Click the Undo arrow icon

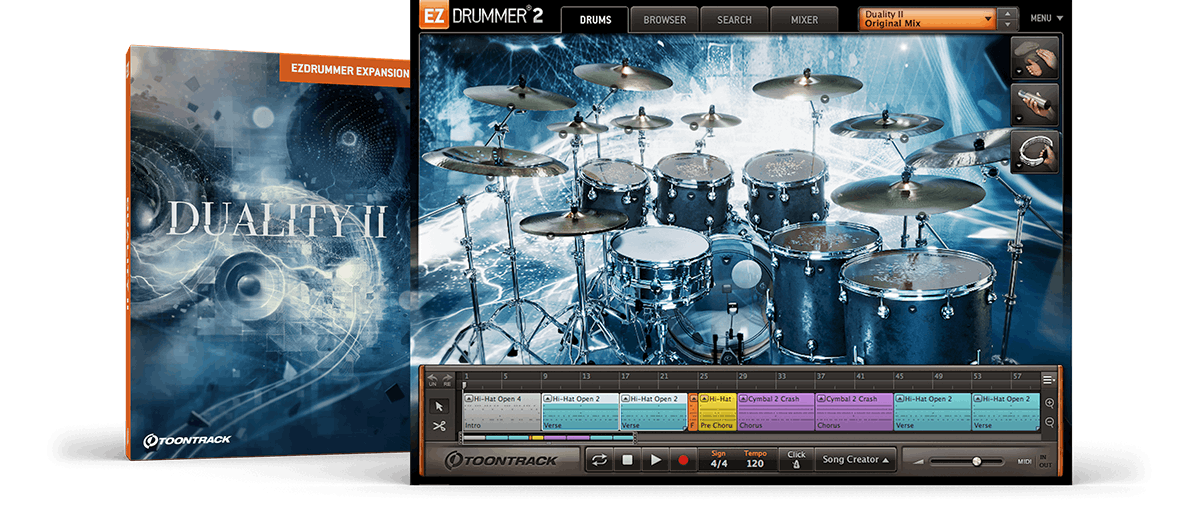(433, 379)
